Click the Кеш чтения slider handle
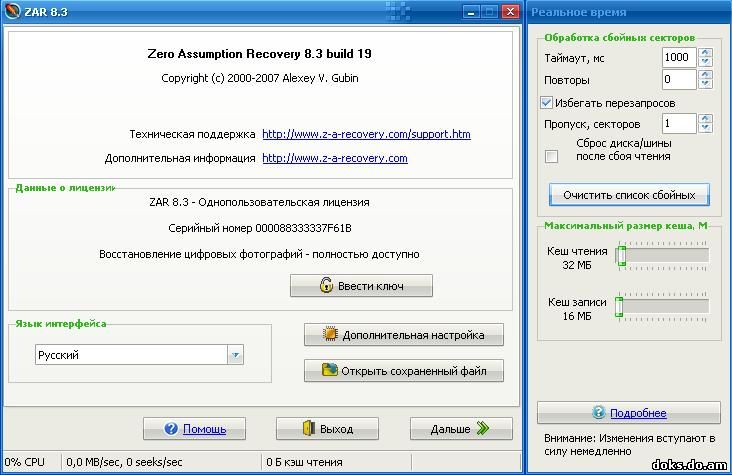Image resolution: width=732 pixels, height=475 pixels. point(621,255)
